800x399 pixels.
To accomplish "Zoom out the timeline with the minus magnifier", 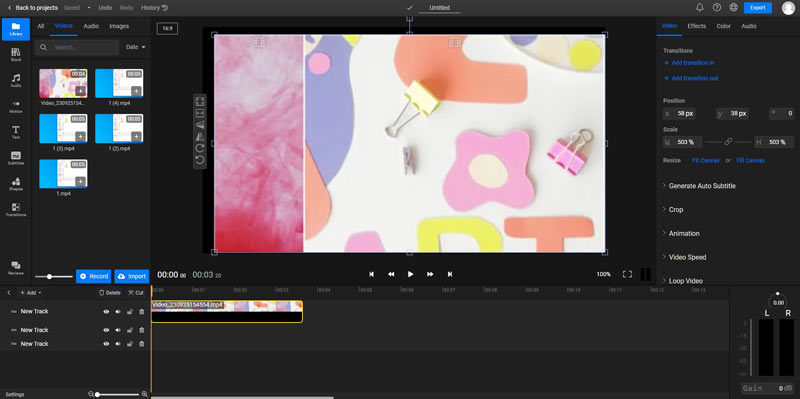I will (x=91, y=394).
